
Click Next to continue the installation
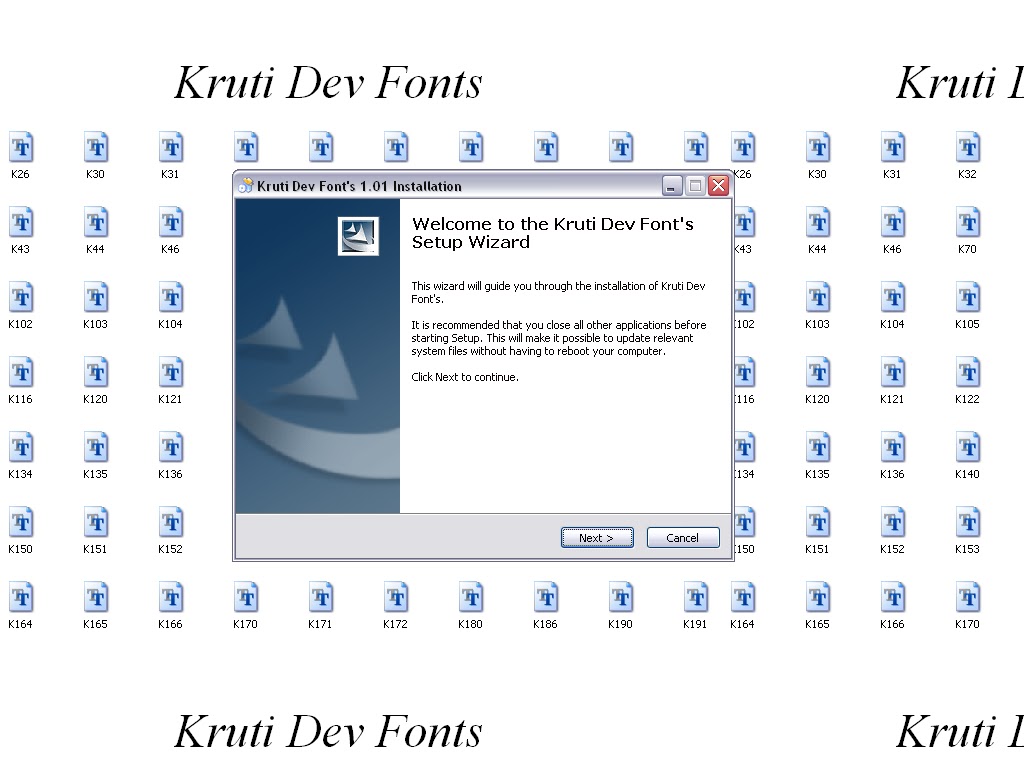[x=596, y=537]
